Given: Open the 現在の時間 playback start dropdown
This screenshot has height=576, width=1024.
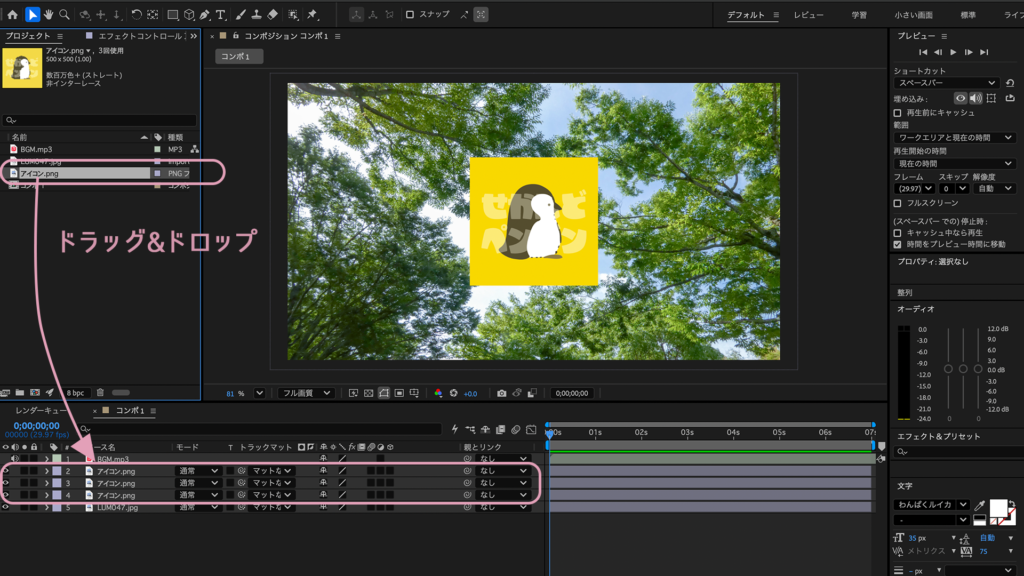Looking at the screenshot, I should pyautogui.click(x=954, y=163).
